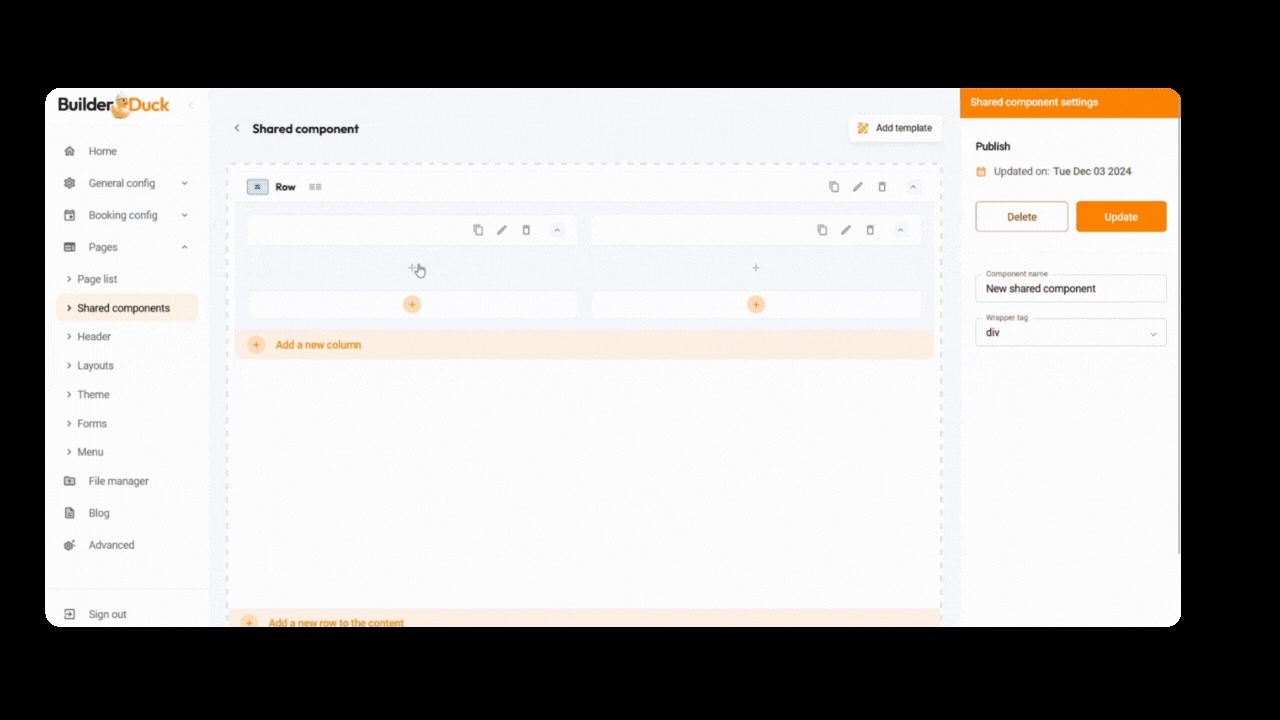Click the Component name input field
Screen dimensions: 1280x720
1070,289
